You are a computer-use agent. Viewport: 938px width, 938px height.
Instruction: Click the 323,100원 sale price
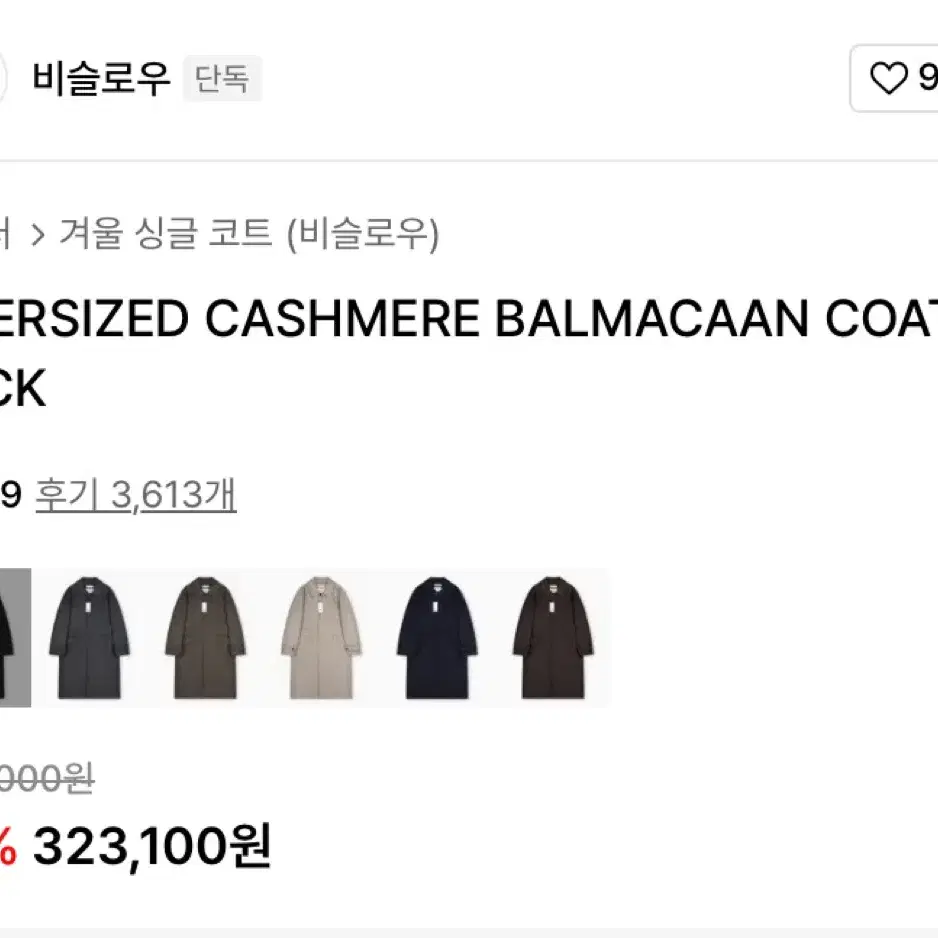(152, 846)
